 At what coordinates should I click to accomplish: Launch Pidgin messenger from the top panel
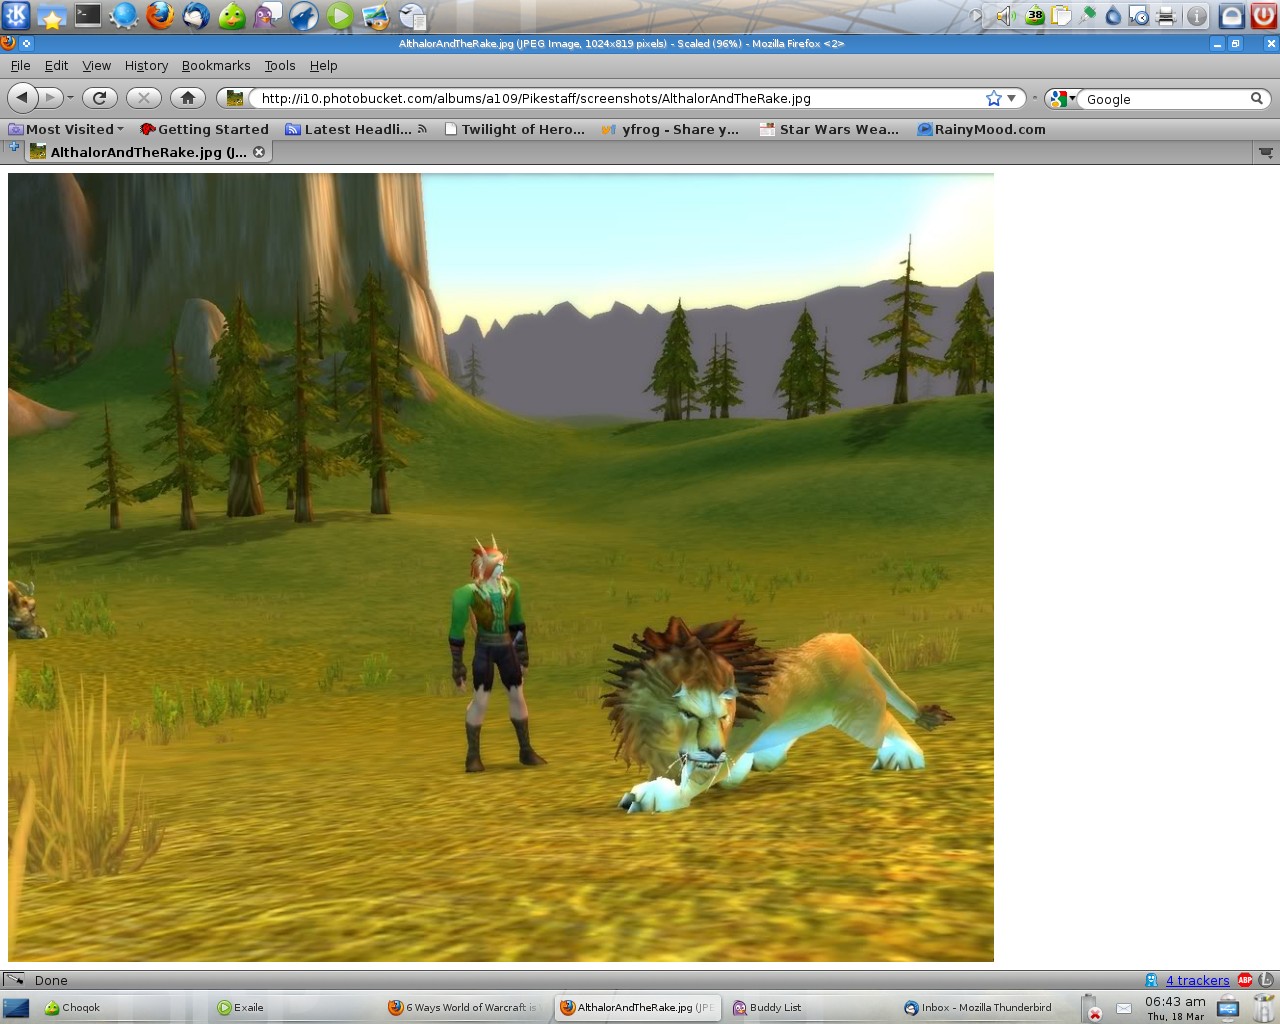(x=268, y=15)
